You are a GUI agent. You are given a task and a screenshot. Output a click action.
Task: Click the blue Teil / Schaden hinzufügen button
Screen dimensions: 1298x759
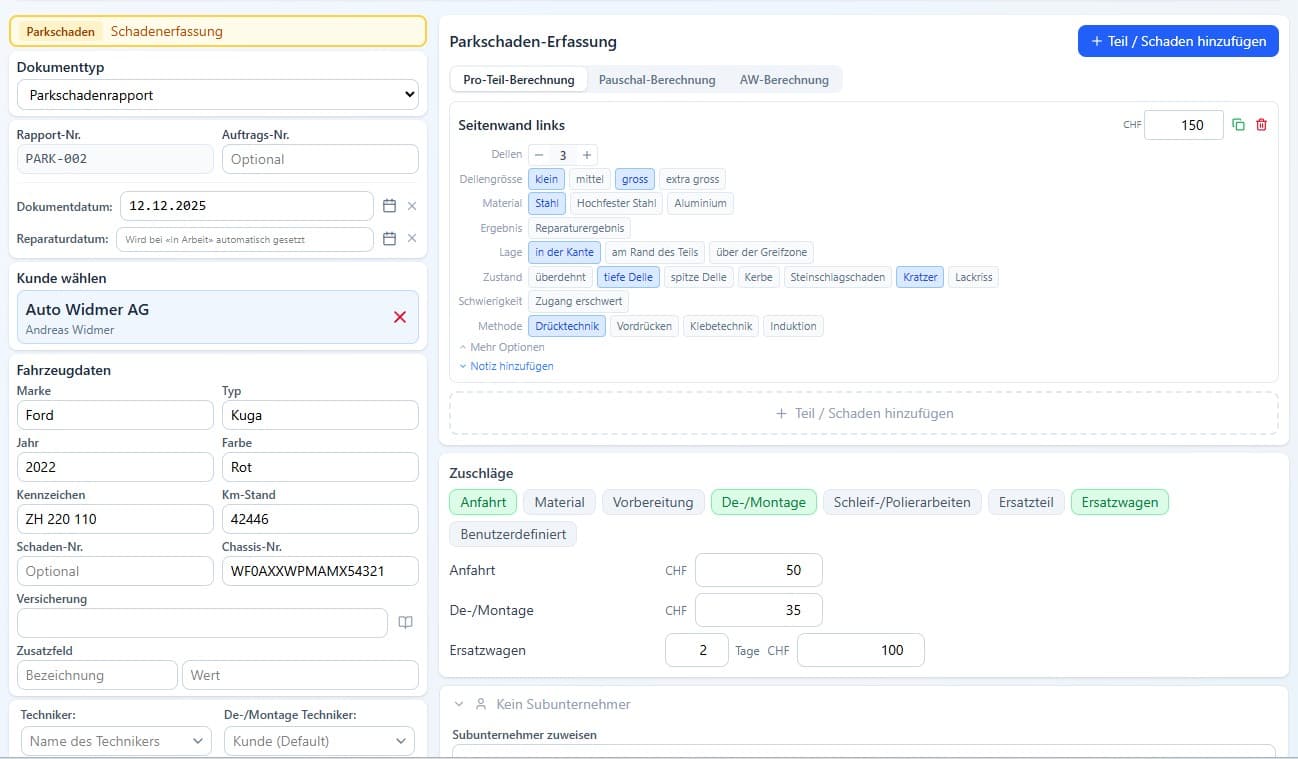pyautogui.click(x=1177, y=41)
